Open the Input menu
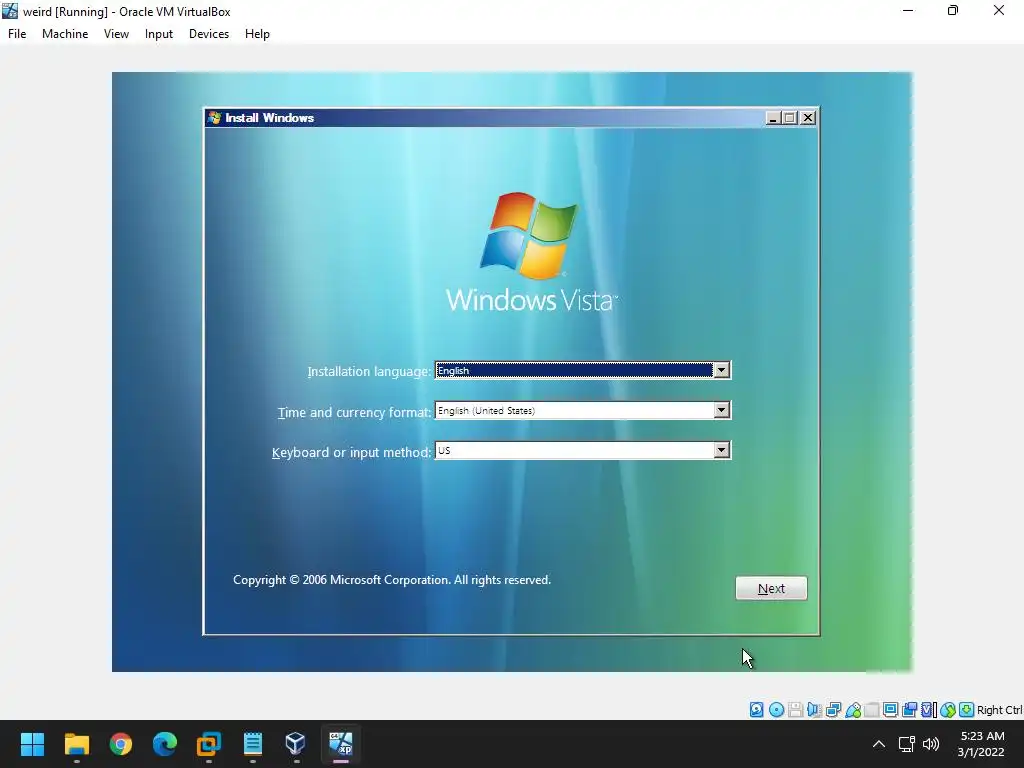Screen dimensions: 1024x768 (159, 34)
